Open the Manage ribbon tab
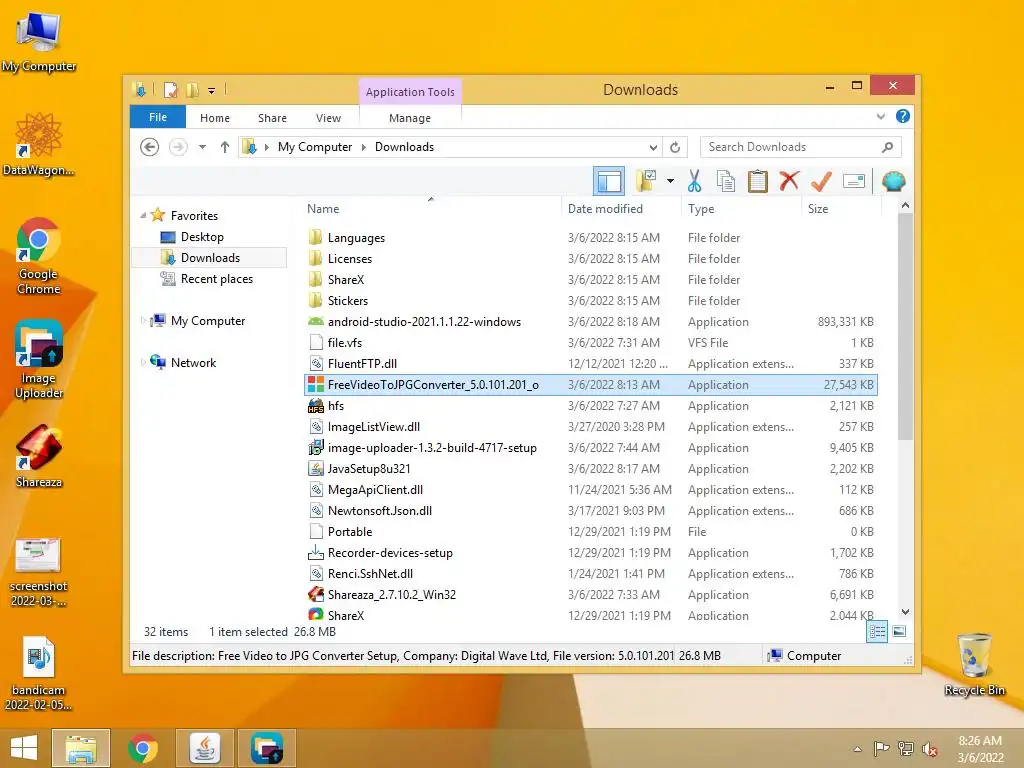The width and height of the screenshot is (1024, 768). coord(410,118)
